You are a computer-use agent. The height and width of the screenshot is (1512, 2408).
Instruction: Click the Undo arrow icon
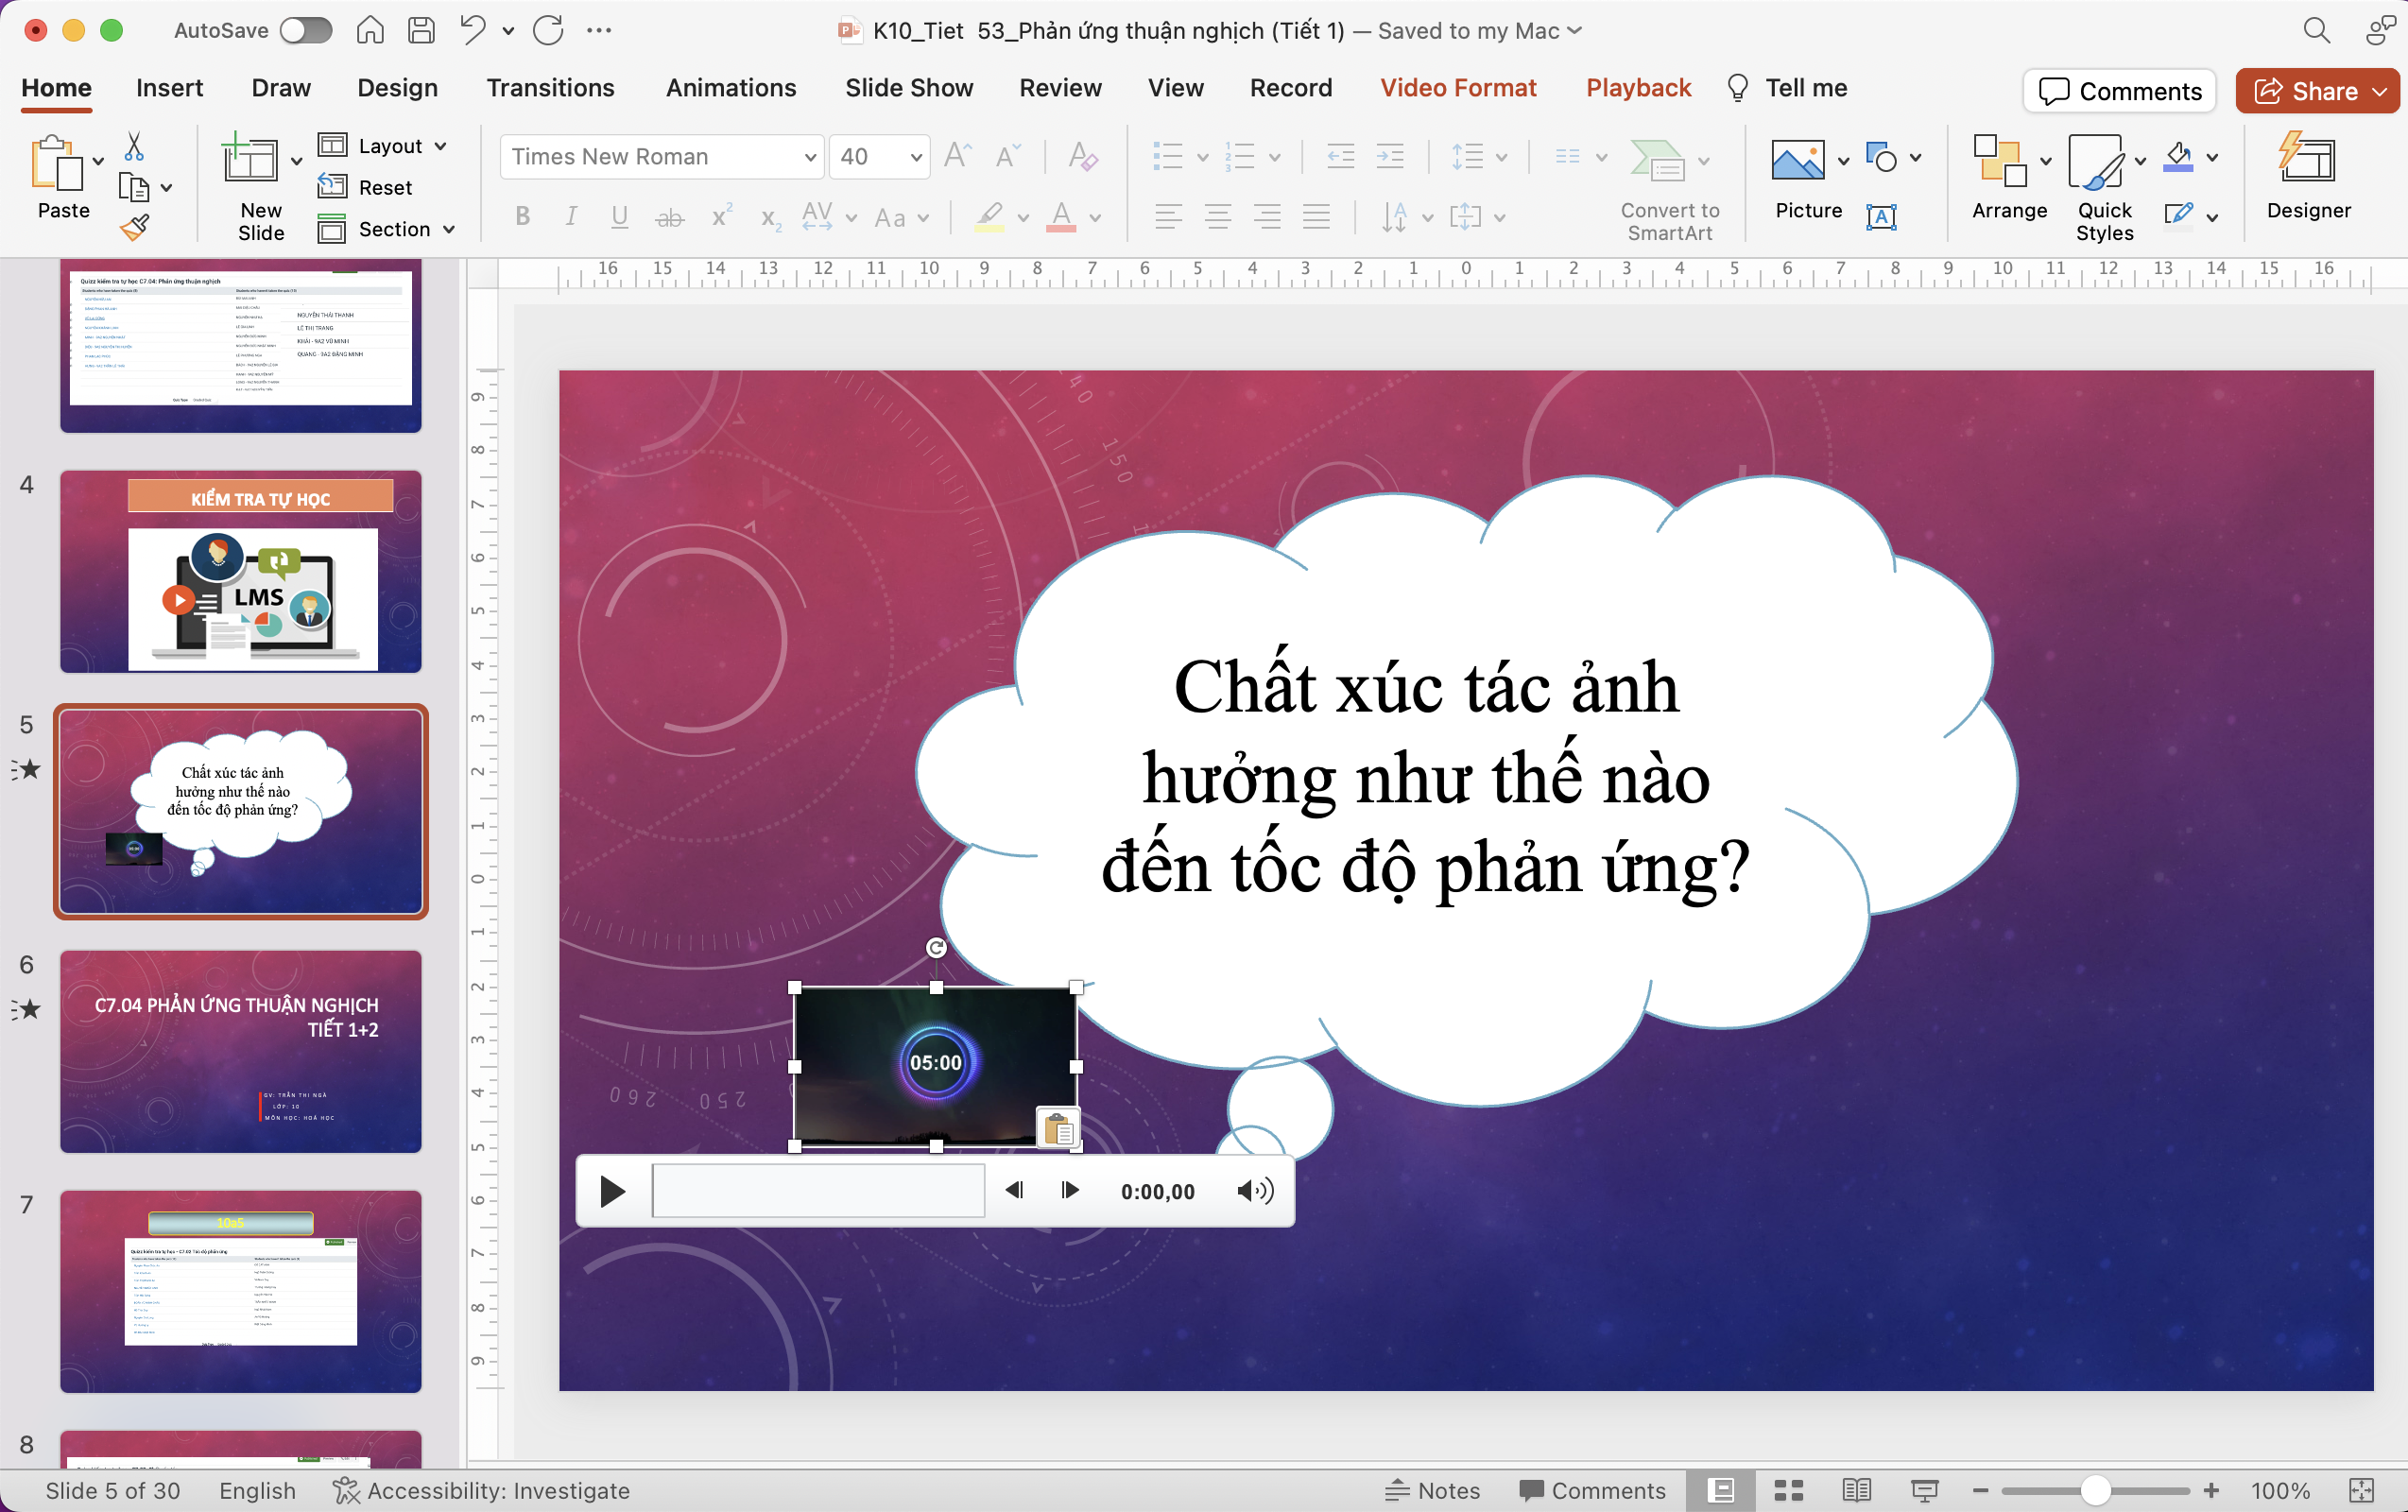pyautogui.click(x=472, y=30)
